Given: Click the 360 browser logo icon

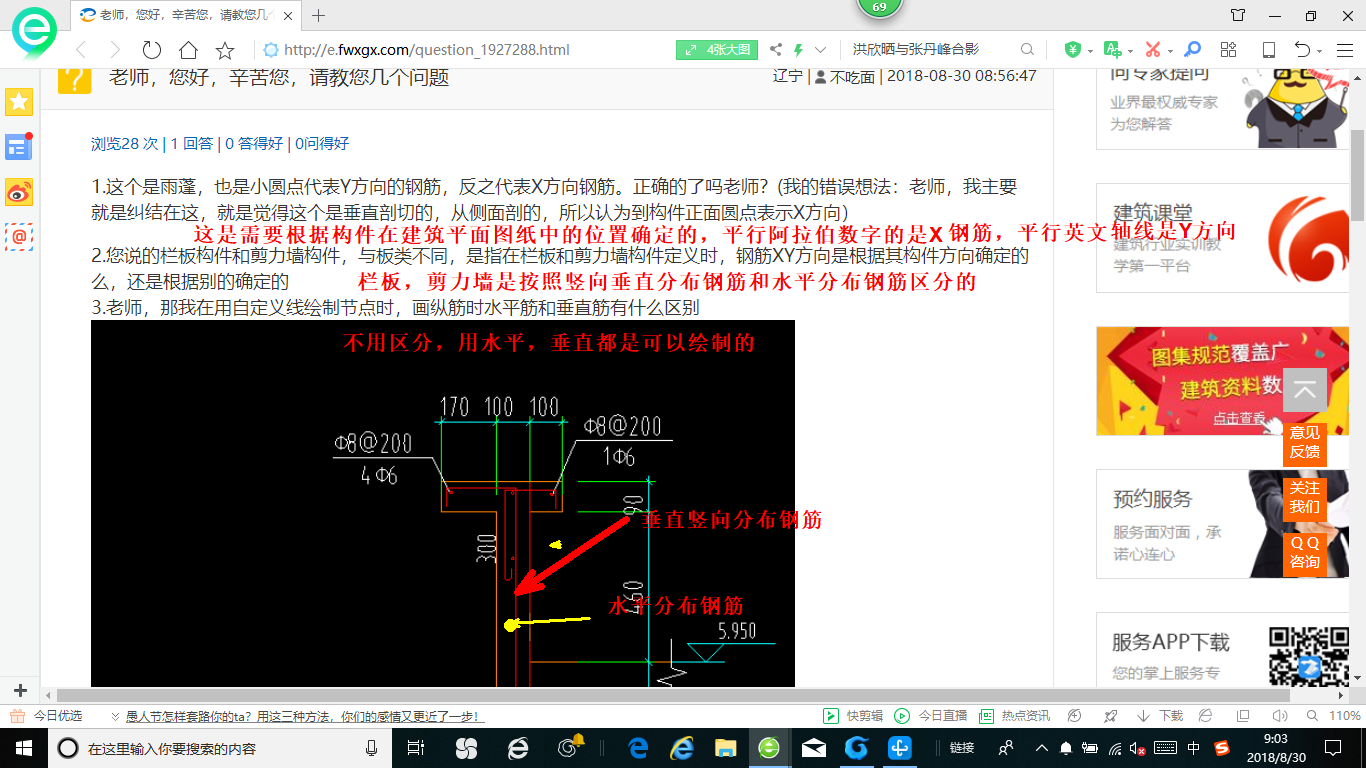Looking at the screenshot, I should pos(33,35).
